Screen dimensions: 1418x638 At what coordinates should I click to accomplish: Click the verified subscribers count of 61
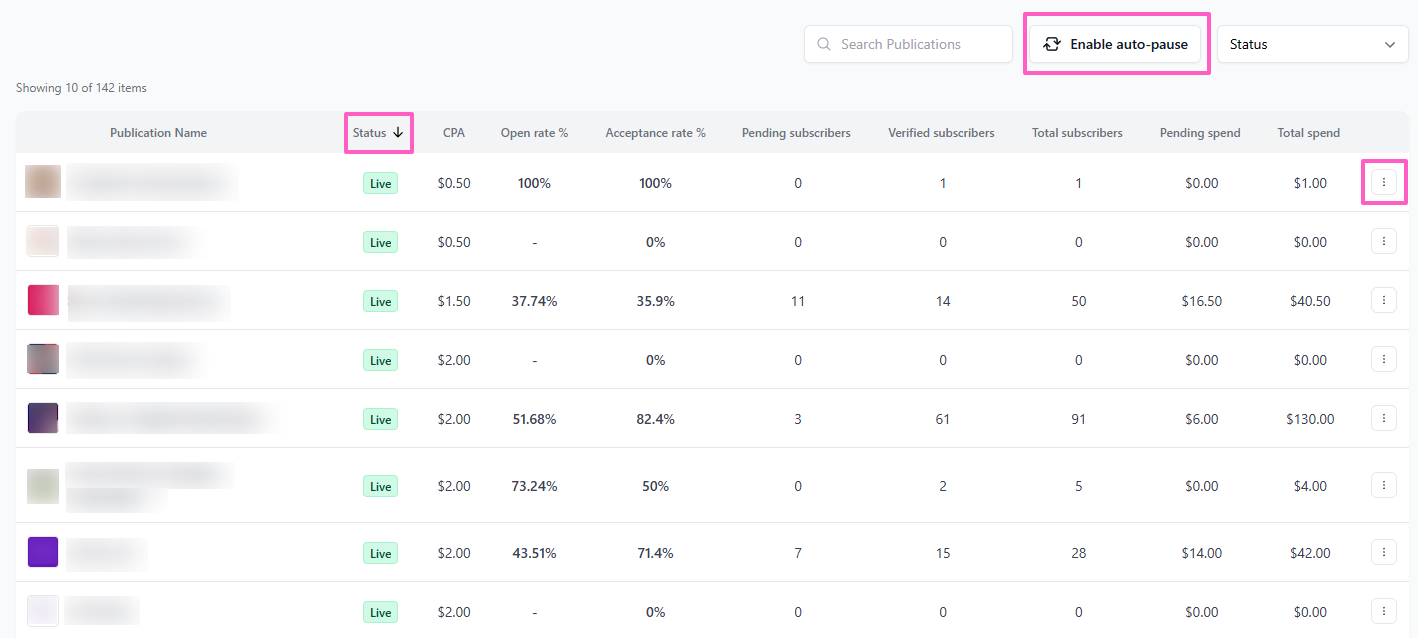(943, 419)
